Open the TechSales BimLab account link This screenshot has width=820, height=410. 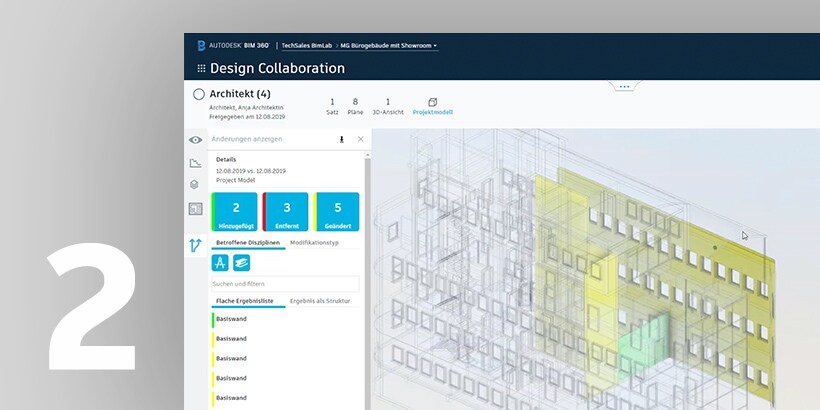click(x=305, y=46)
